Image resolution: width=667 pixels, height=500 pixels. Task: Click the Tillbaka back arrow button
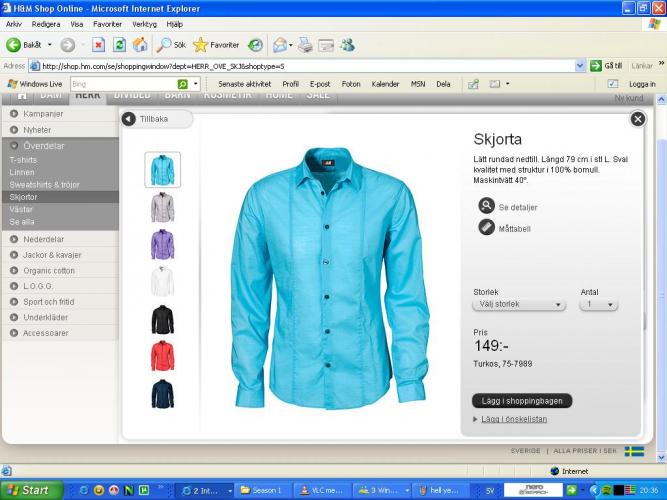[x=129, y=119]
